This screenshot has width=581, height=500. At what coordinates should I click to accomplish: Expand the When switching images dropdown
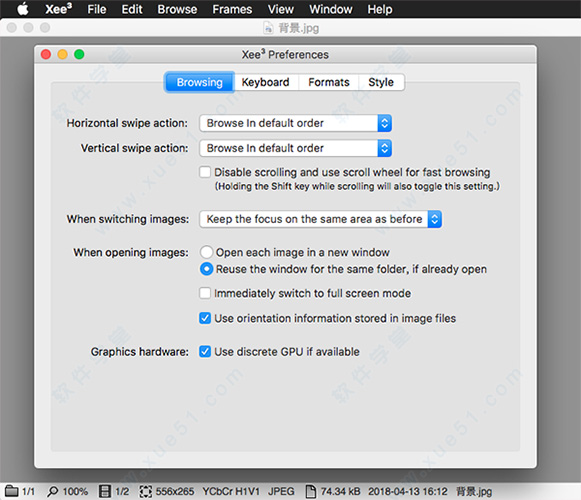tap(321, 219)
